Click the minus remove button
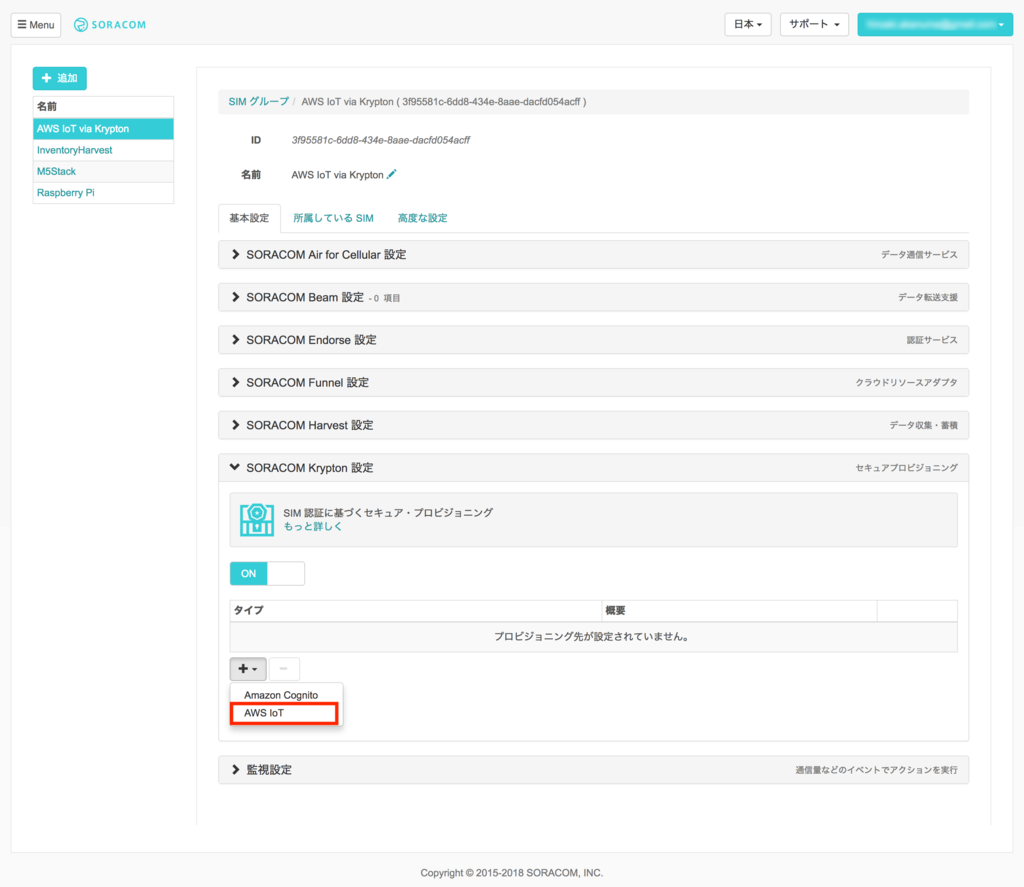 point(283,669)
